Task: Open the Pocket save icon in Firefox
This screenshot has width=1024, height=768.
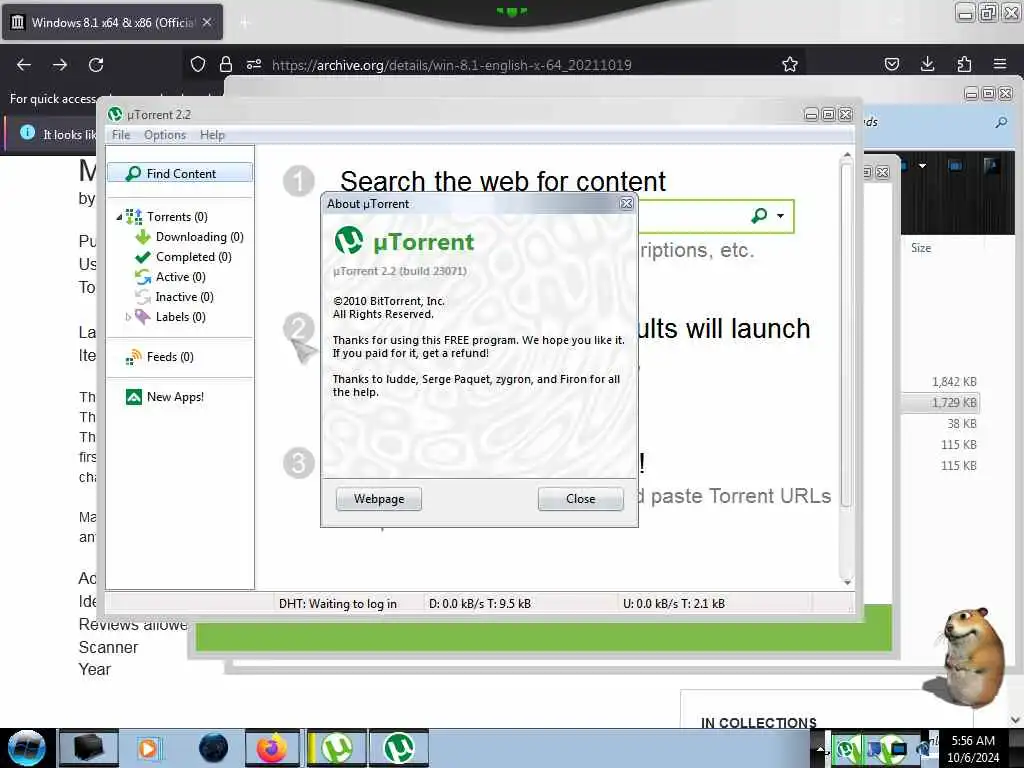Action: pyautogui.click(x=891, y=64)
